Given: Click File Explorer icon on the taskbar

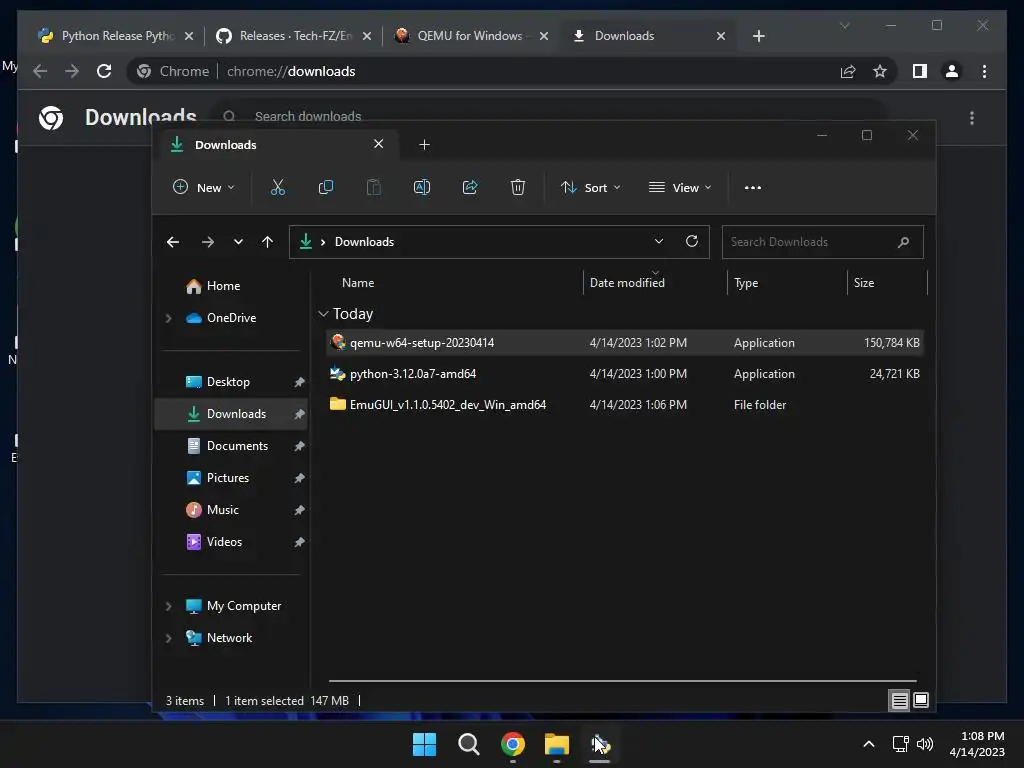Looking at the screenshot, I should pos(557,744).
